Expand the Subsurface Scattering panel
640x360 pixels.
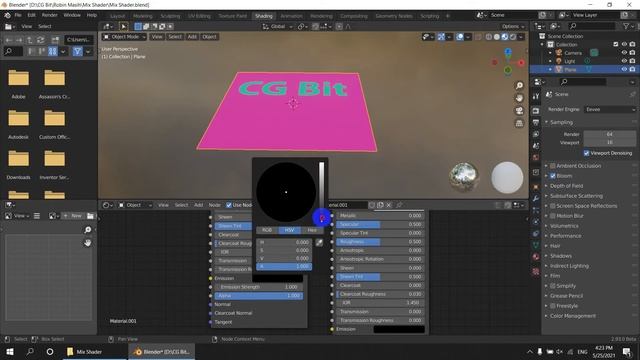point(576,196)
